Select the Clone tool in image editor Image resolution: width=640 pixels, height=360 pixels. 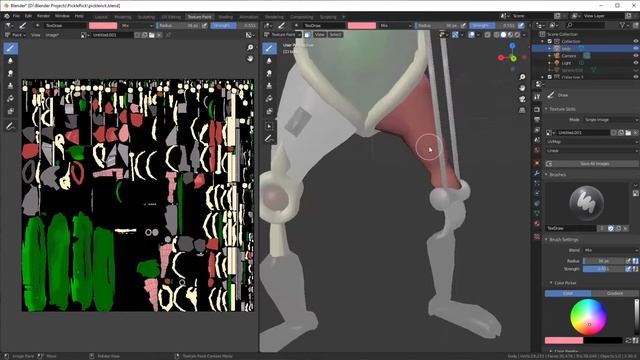coord(10,86)
